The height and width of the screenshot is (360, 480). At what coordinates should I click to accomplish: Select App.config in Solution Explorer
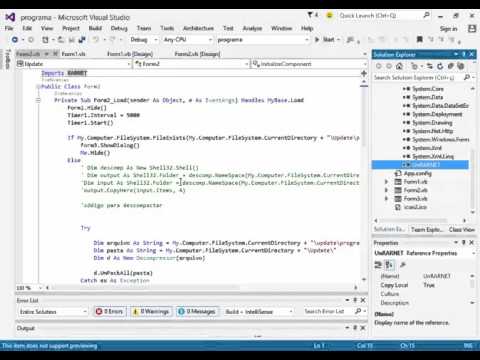click(417, 173)
